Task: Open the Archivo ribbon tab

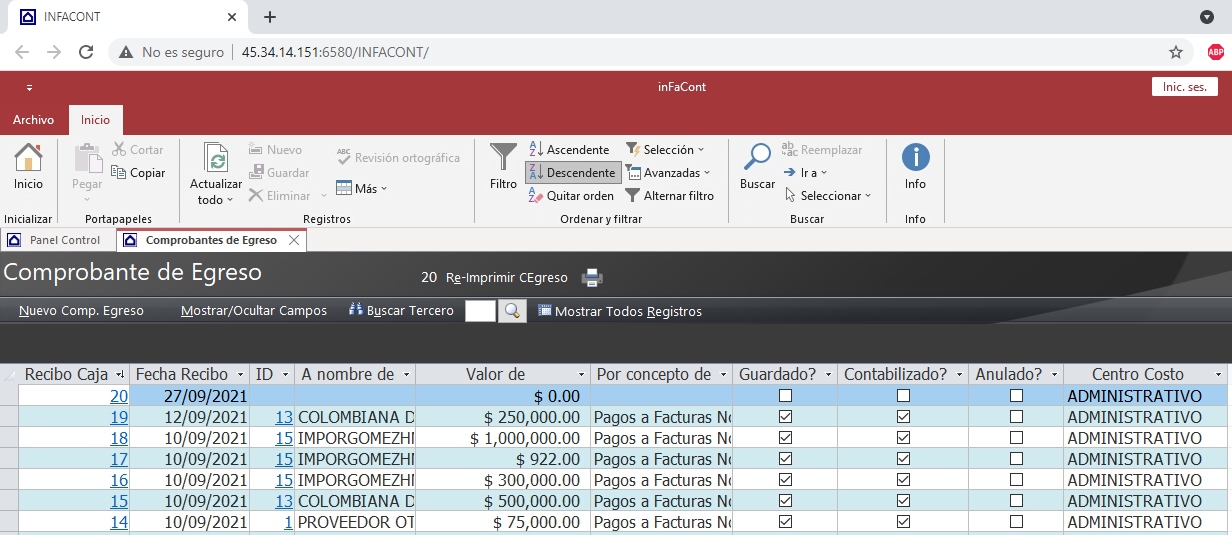Action: [x=33, y=120]
